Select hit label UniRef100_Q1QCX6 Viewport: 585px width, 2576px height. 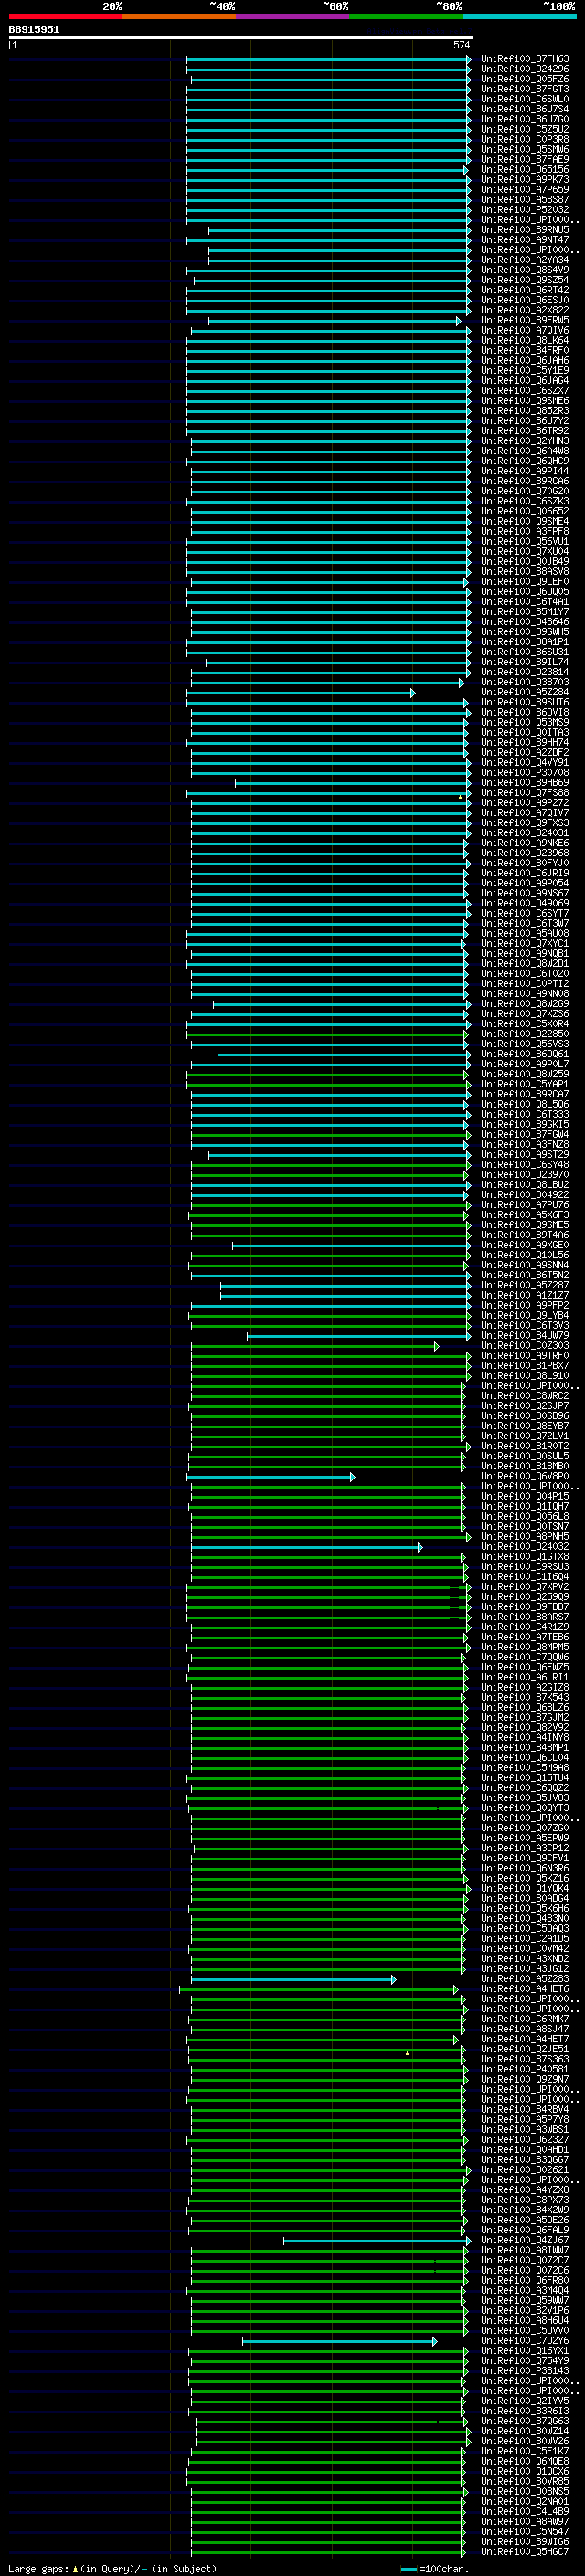tap(525, 2471)
